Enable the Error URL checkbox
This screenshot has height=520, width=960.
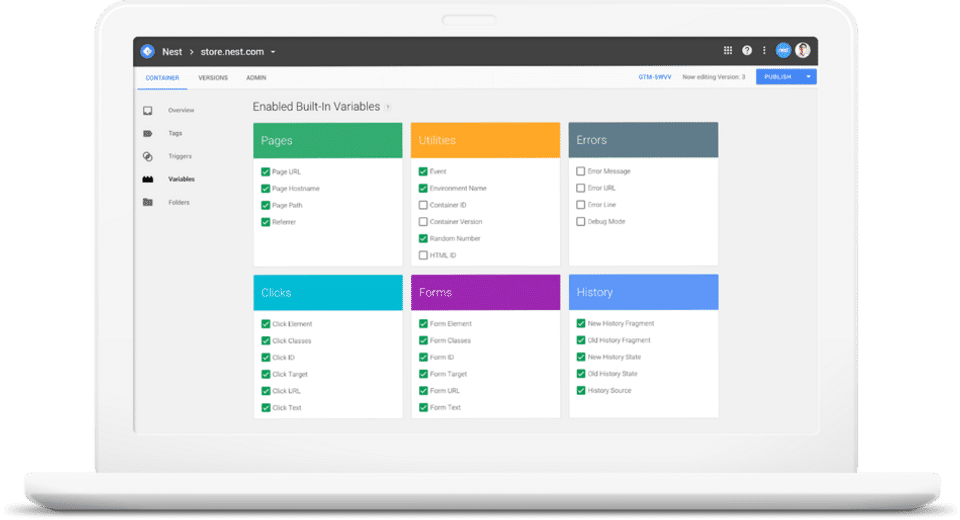(x=580, y=188)
